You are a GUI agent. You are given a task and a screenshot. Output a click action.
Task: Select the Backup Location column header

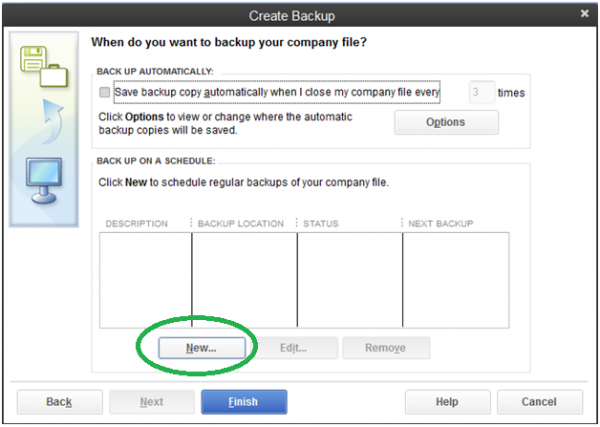[x=241, y=224]
